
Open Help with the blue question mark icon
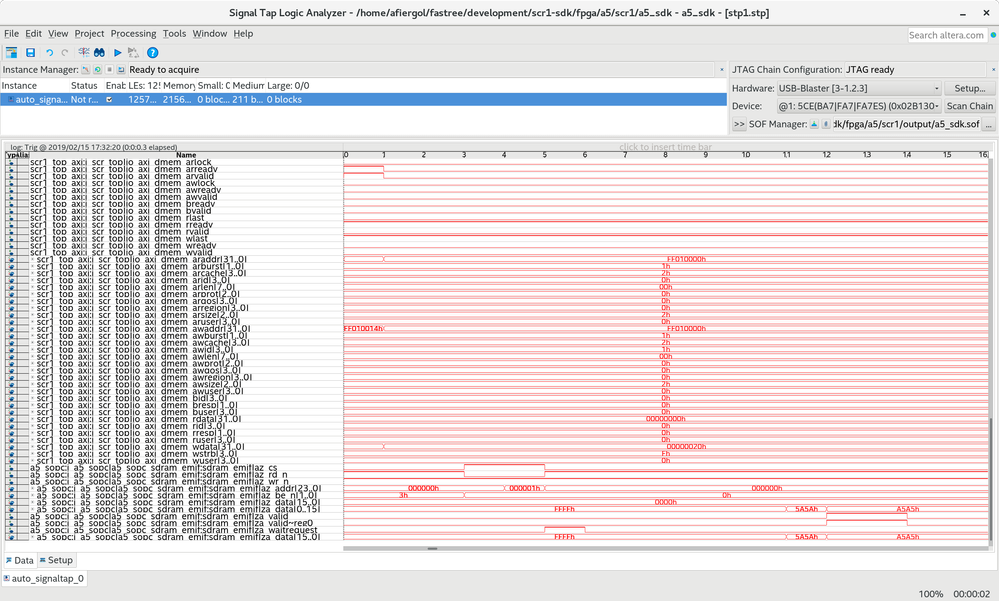click(x=153, y=52)
